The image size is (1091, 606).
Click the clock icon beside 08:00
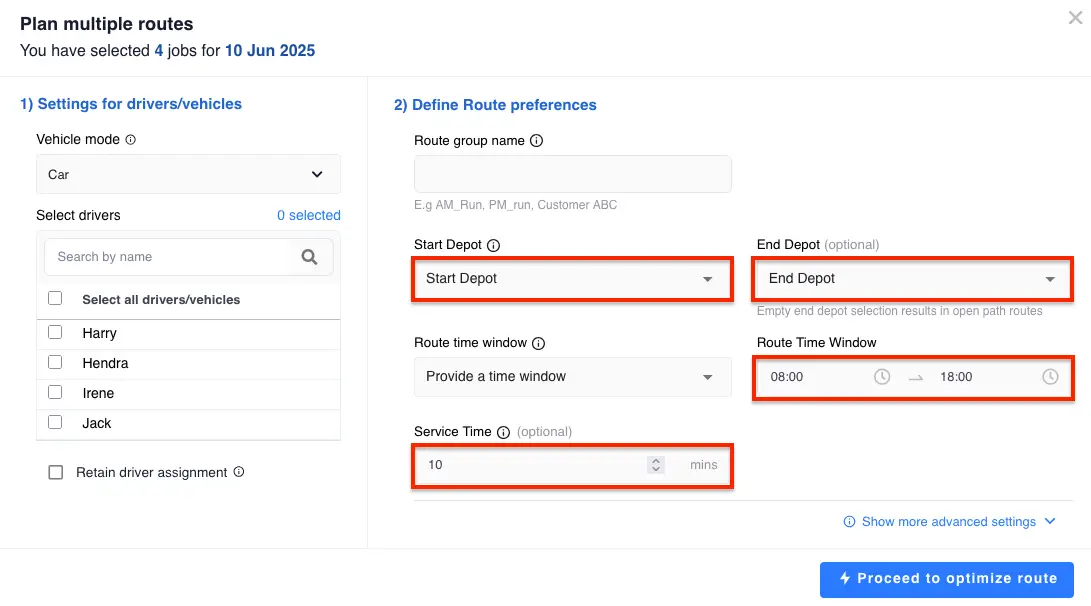(882, 376)
